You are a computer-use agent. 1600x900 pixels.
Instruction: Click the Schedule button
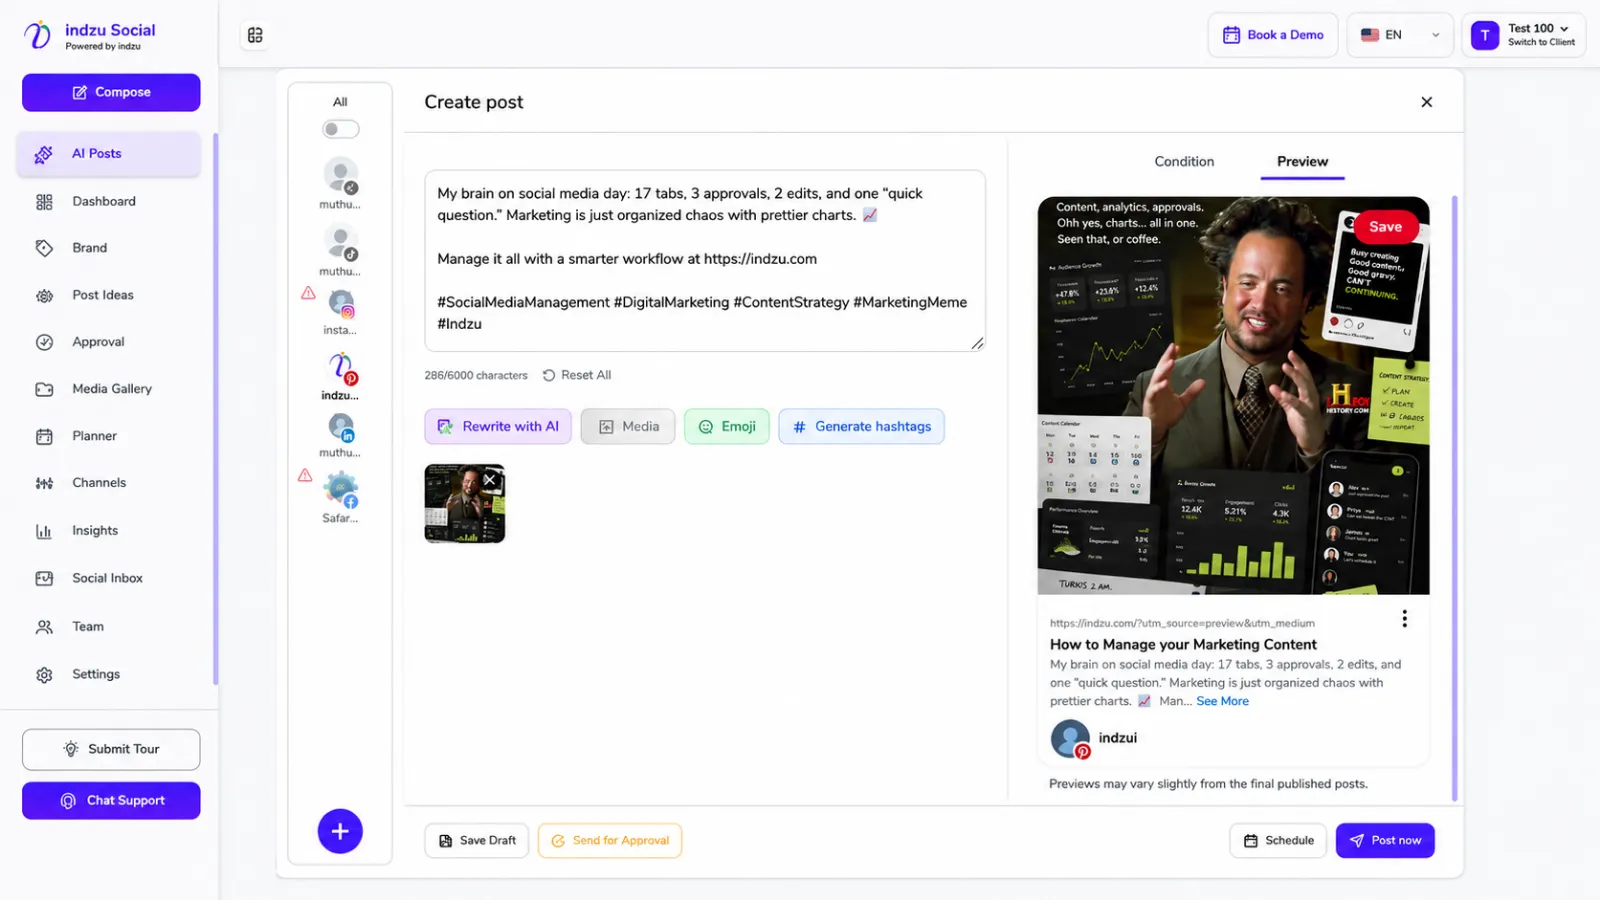pos(1278,841)
